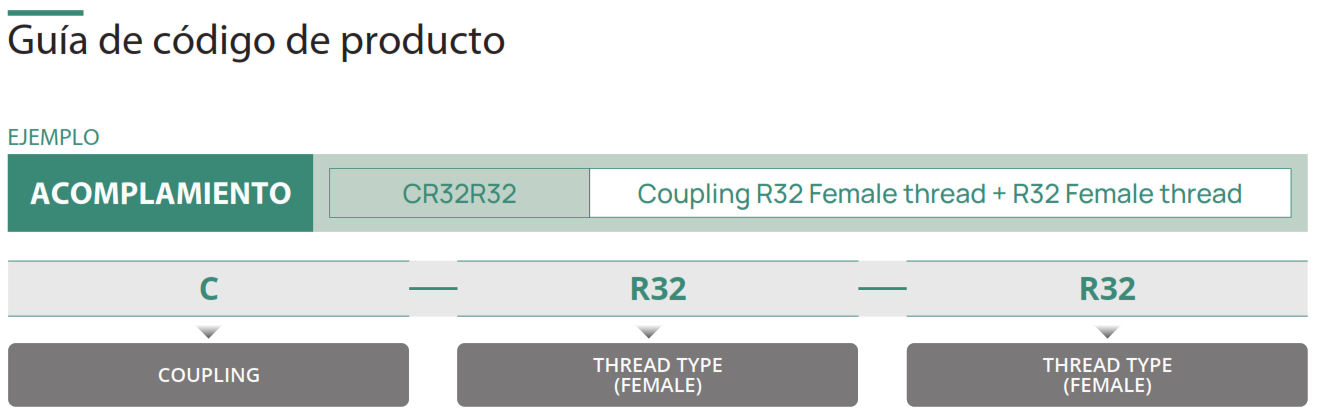Select the C code segment
The width and height of the screenshot is (1318, 420).
coord(208,289)
